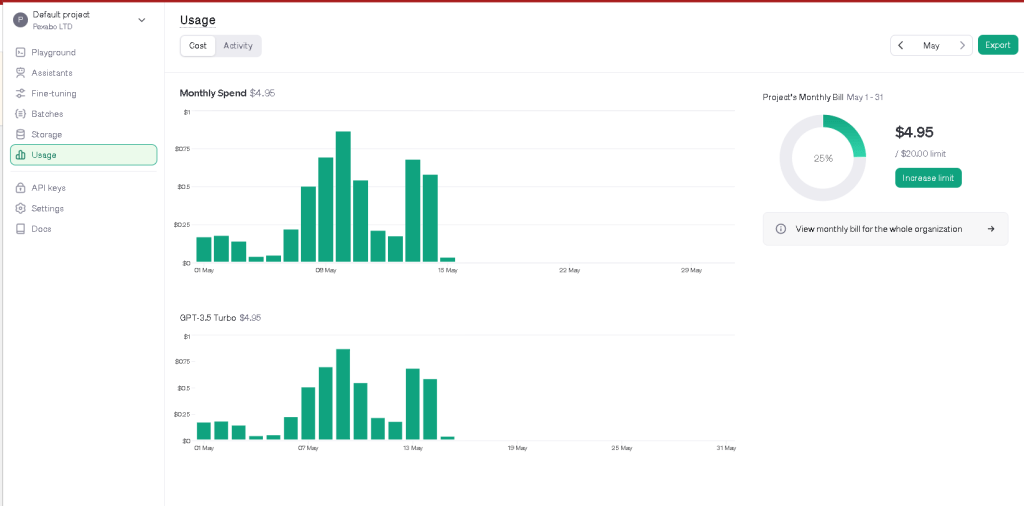This screenshot has height=506, width=1024.
Task: Open Docs from the sidebar
Action: [84, 229]
